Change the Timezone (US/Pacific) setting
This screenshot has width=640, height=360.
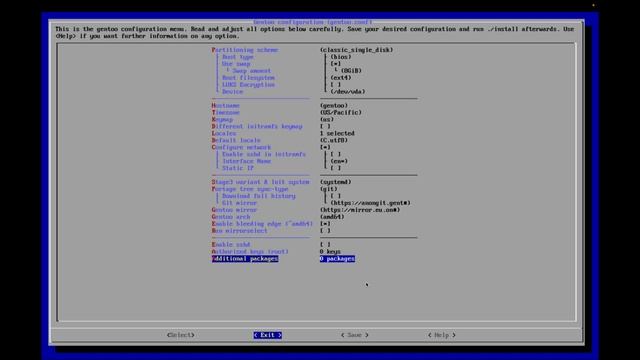point(287,112)
